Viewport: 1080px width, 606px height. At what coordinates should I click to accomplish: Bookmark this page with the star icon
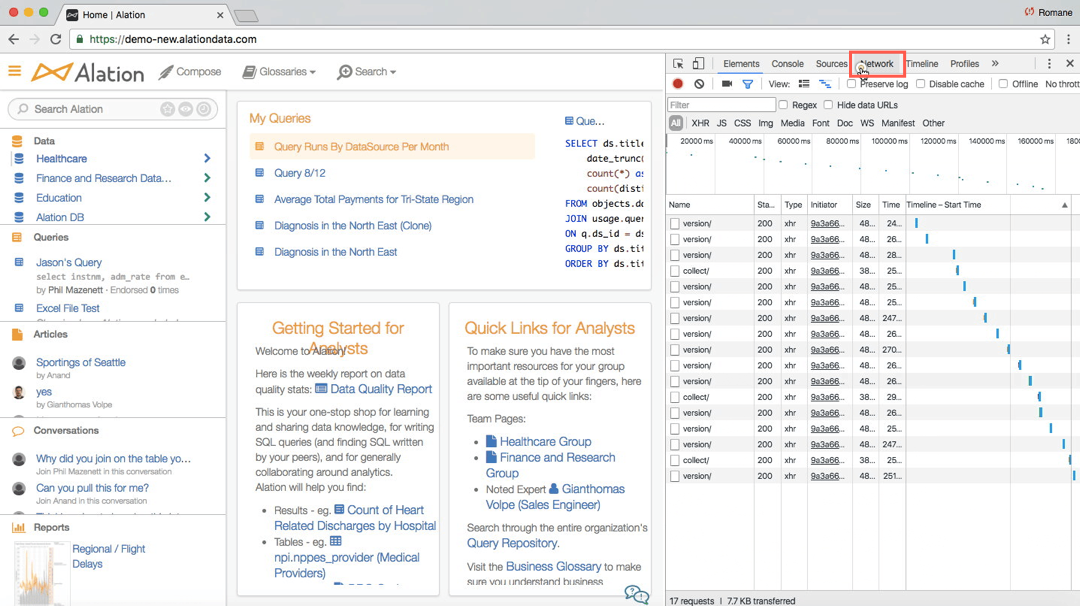tap(1045, 39)
